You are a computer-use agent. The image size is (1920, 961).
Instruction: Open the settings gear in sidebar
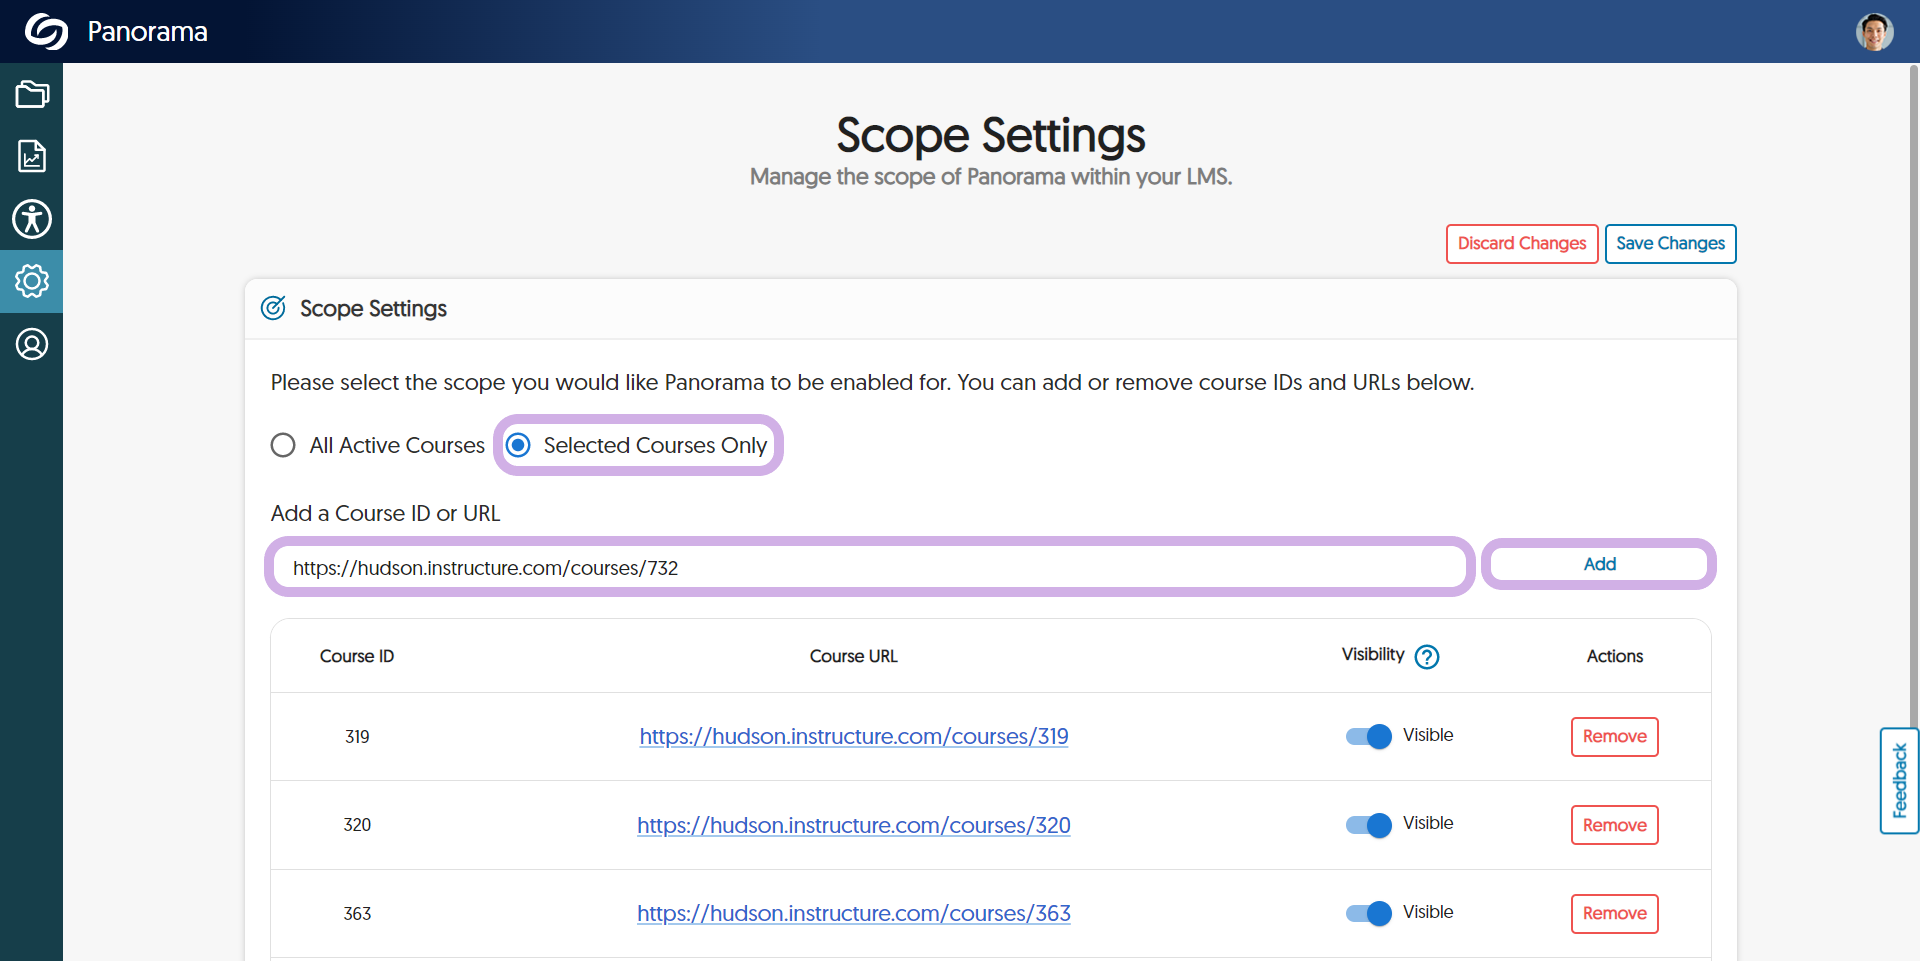(x=32, y=281)
